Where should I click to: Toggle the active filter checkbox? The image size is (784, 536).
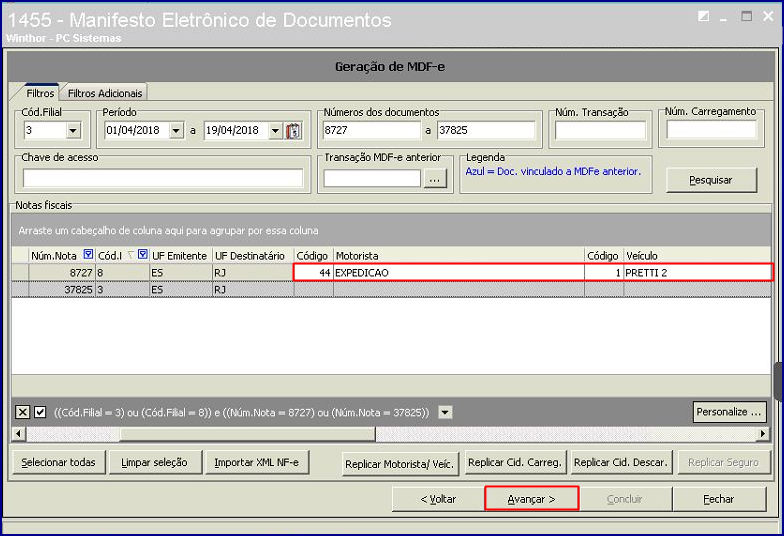coord(40,412)
